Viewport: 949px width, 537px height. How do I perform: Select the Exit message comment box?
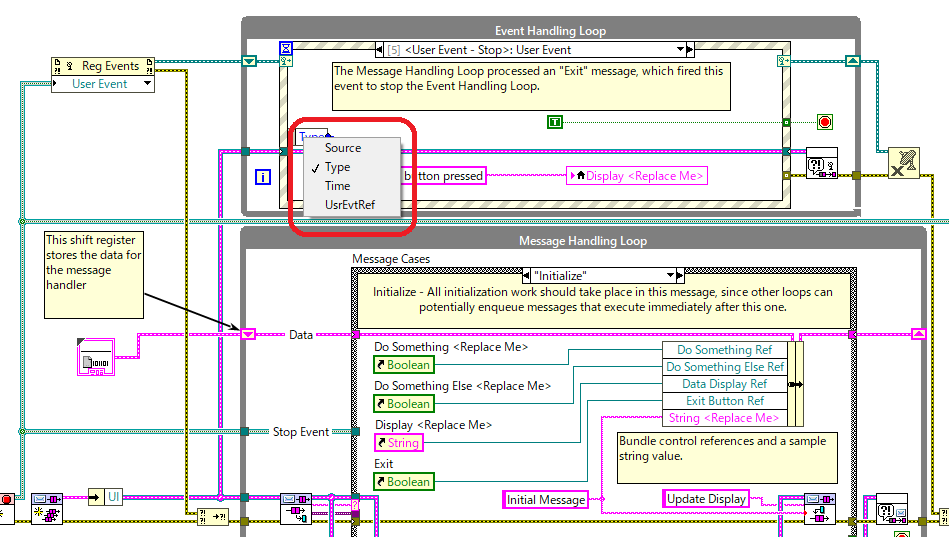coord(531,86)
